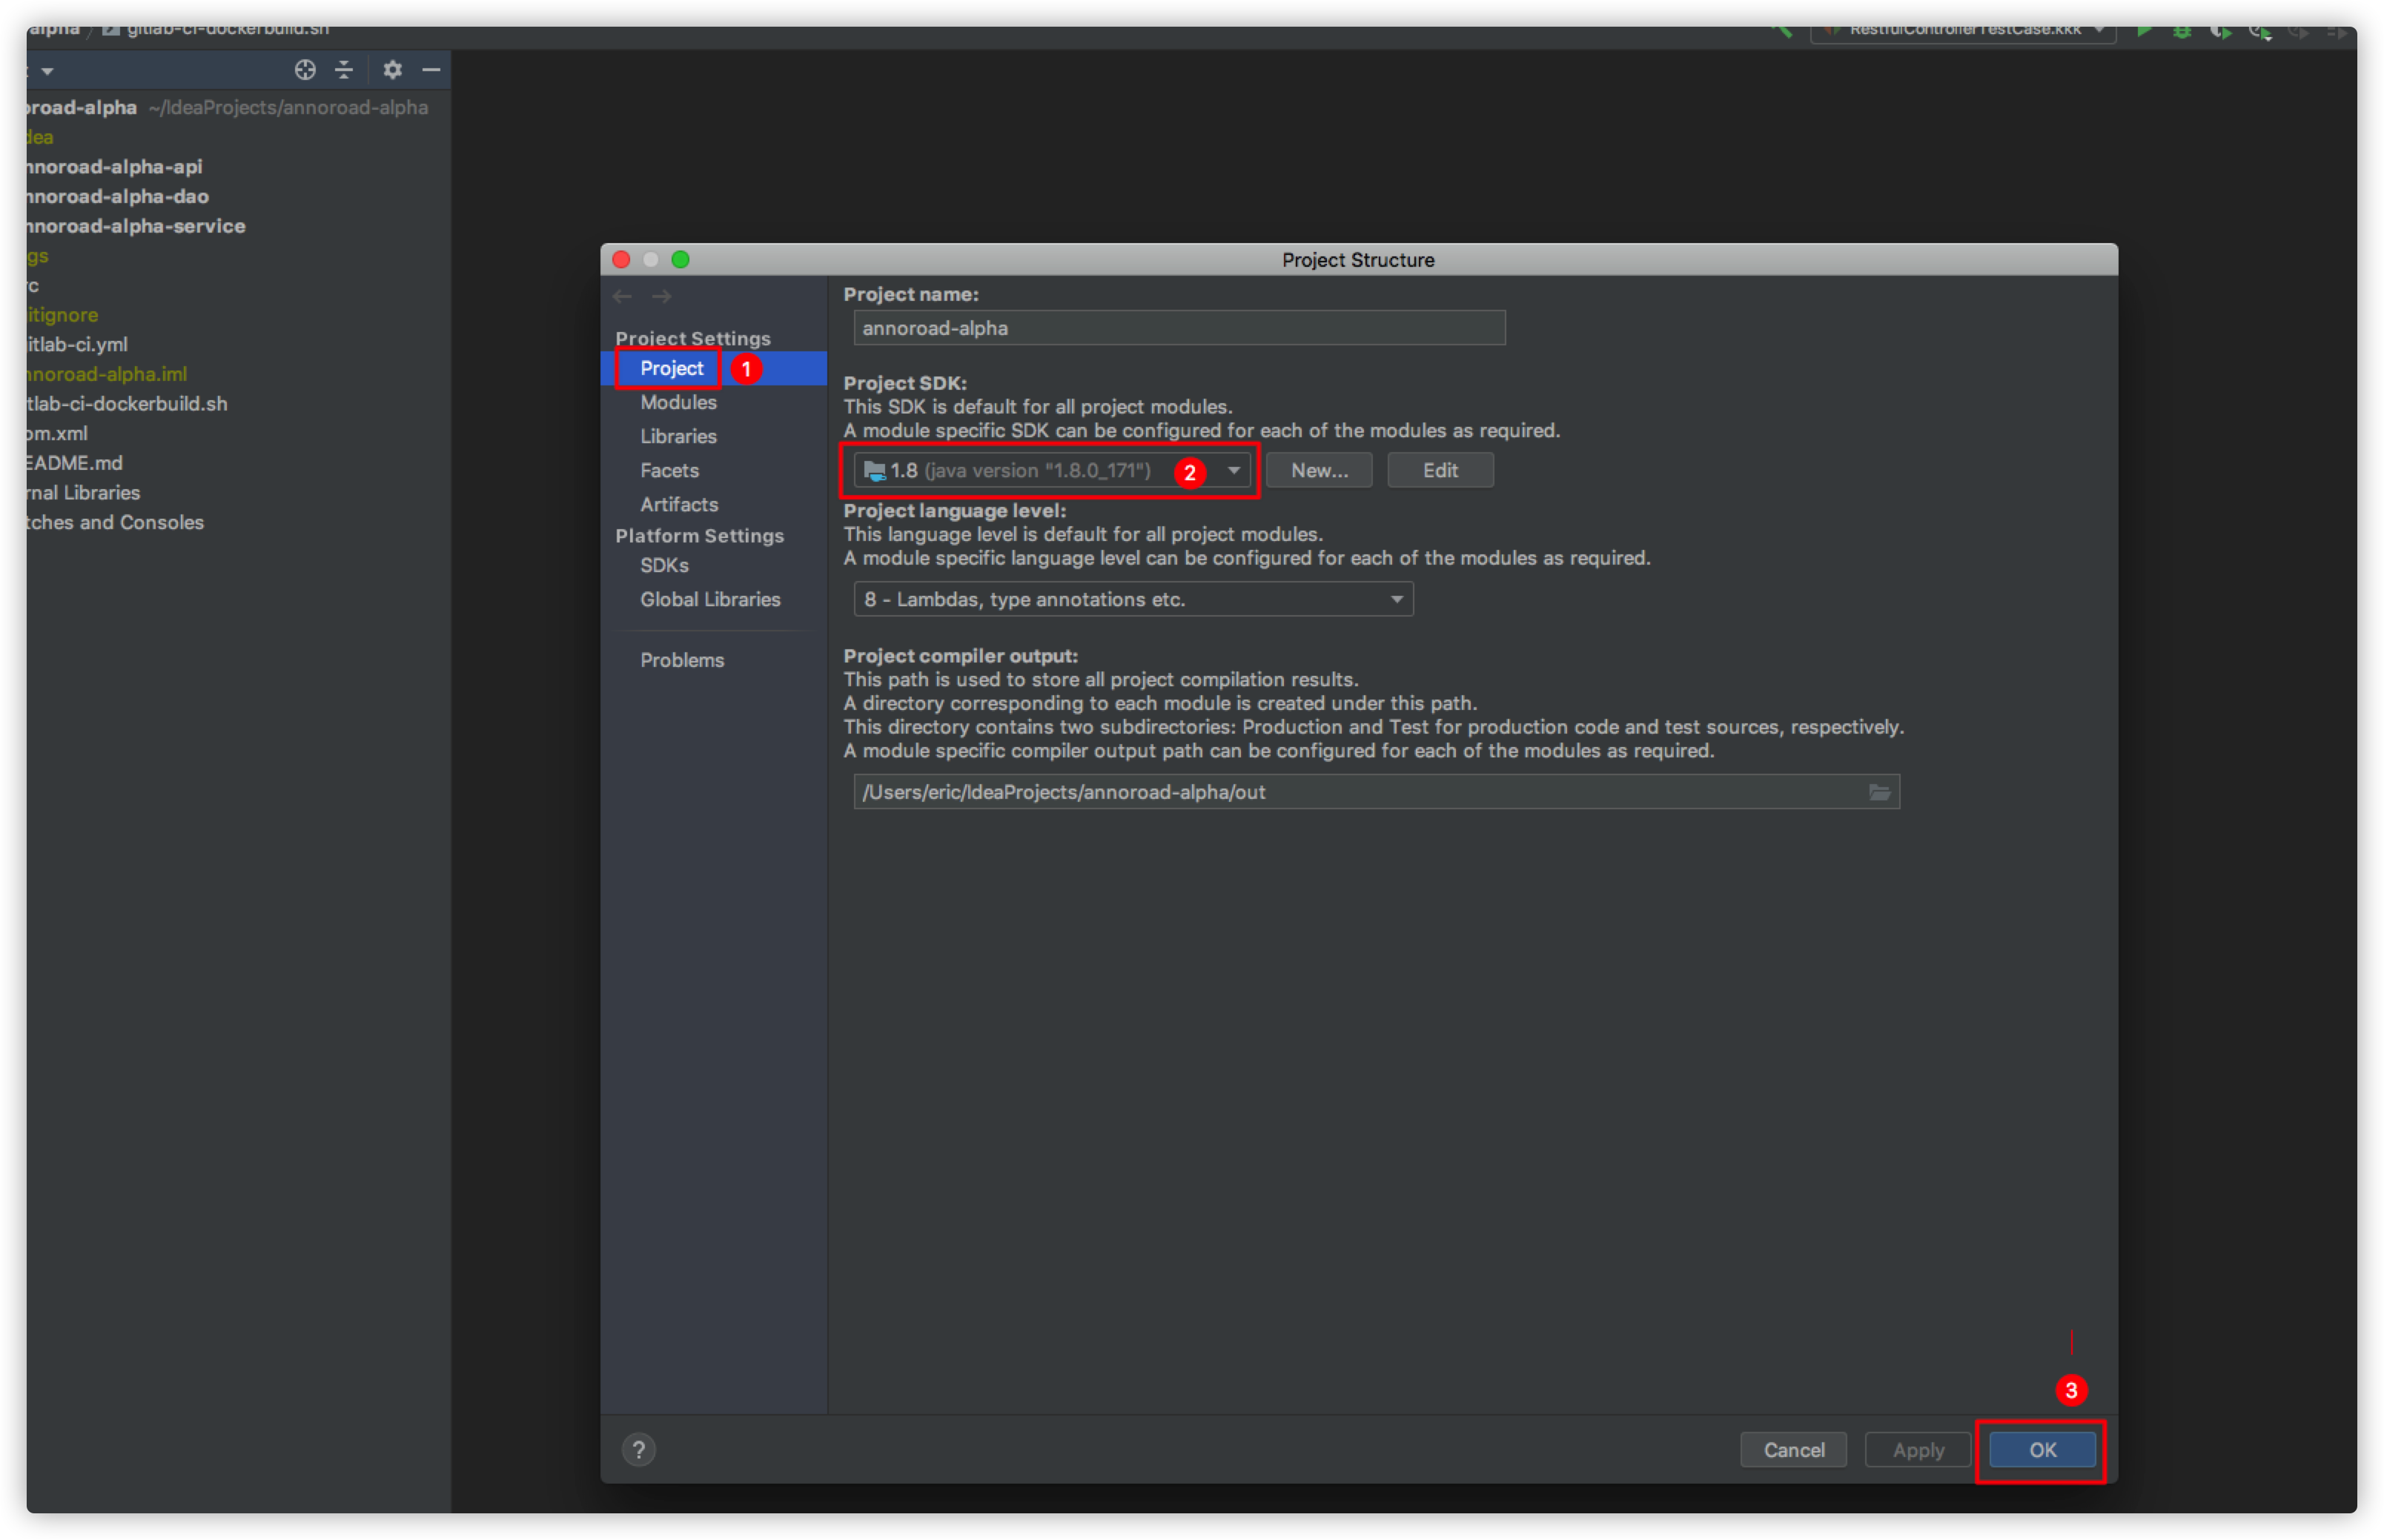This screenshot has height=1540, width=2384.
Task: Hide the Project tool window via minus icon
Action: 431,69
